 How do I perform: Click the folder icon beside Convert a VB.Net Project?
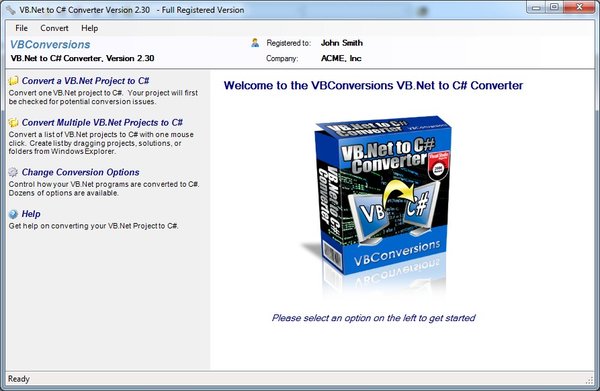click(x=13, y=81)
